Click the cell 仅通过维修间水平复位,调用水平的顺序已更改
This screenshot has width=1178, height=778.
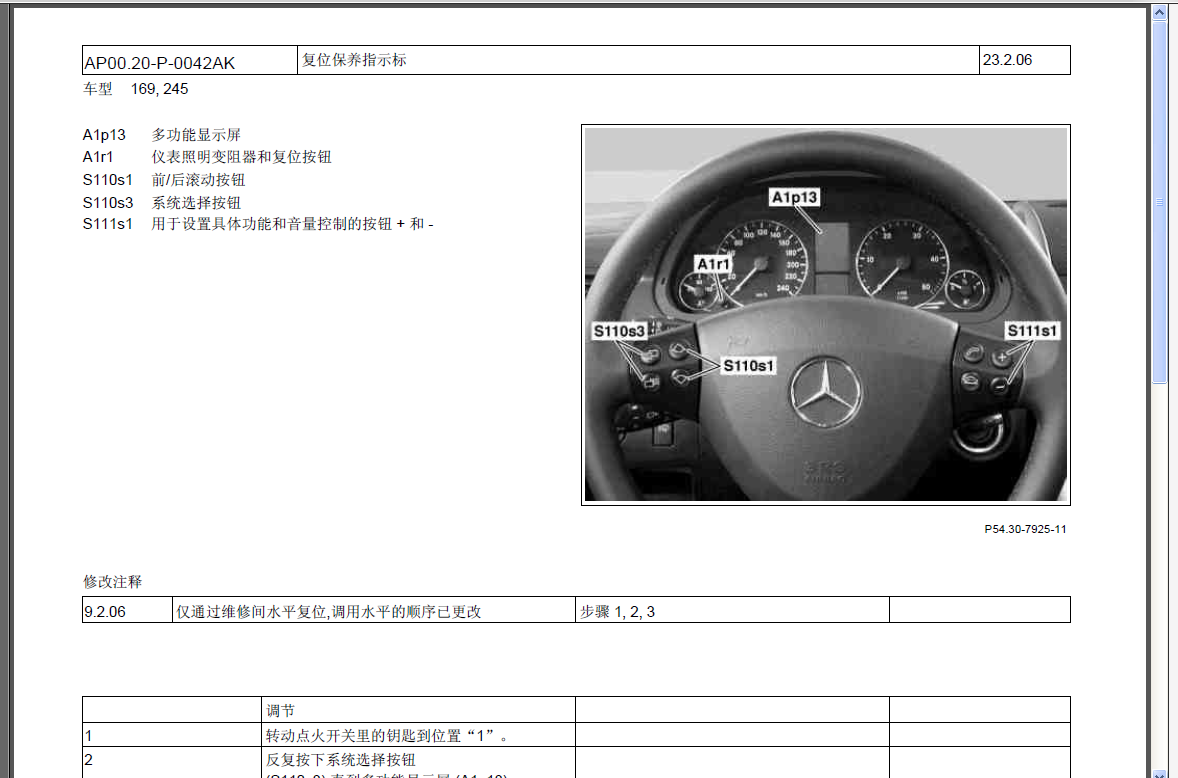pyautogui.click(x=373, y=610)
